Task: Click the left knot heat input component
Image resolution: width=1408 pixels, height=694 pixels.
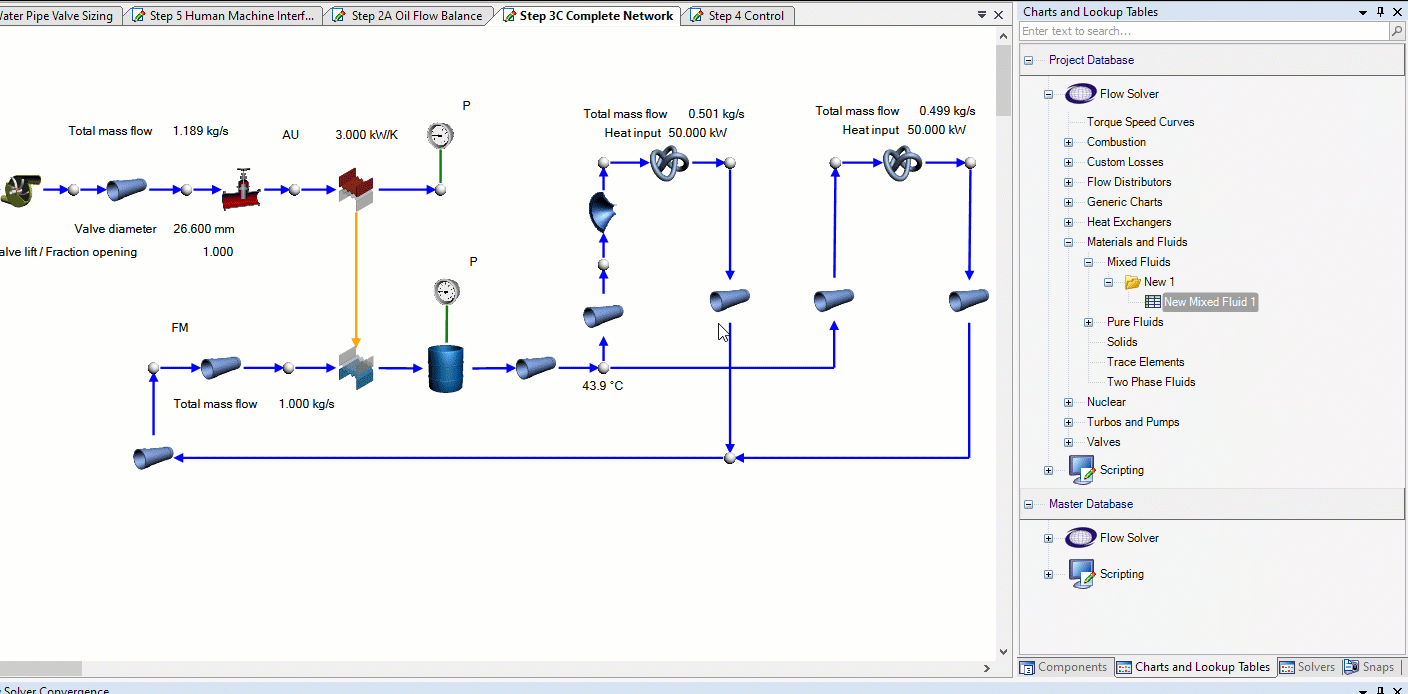Action: 668,162
